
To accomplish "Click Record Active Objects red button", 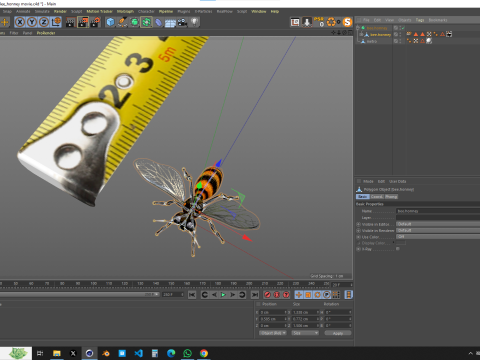I will click(x=267, y=295).
